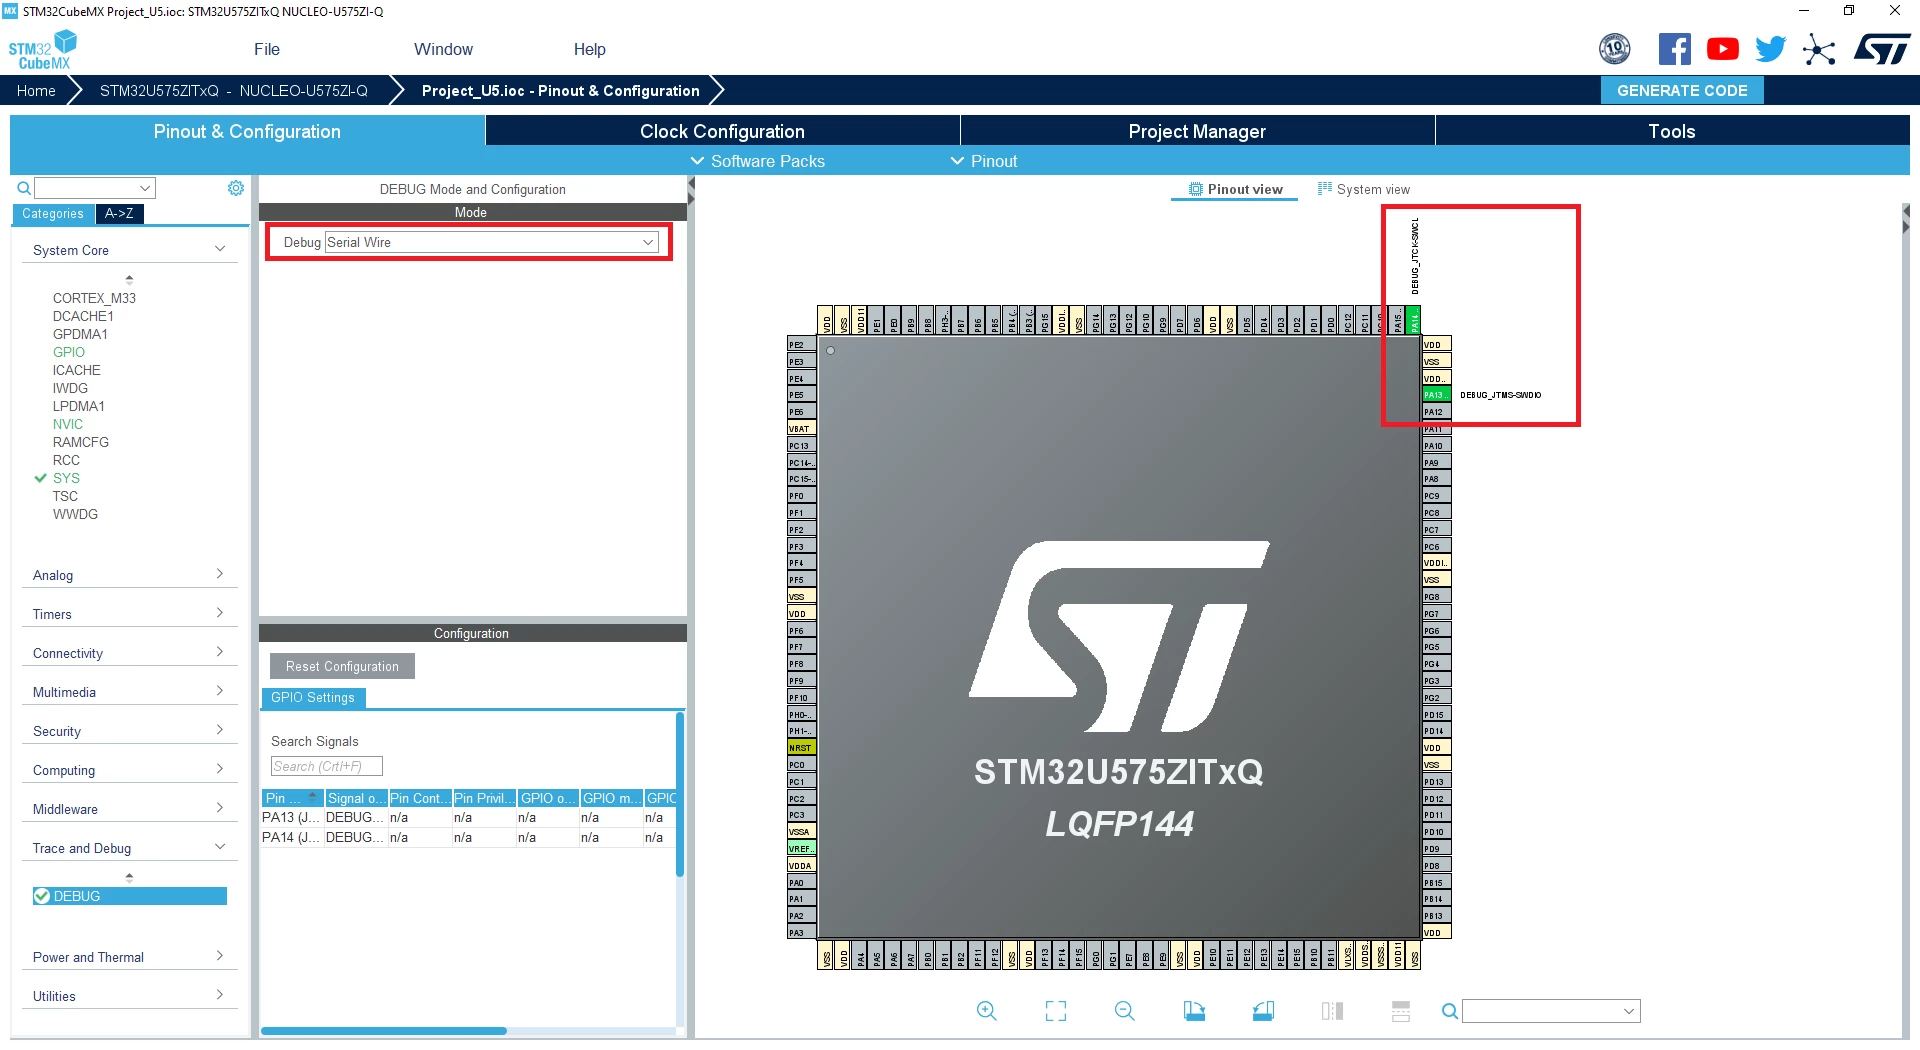This screenshot has width=1920, height=1050.
Task: Open the YouTube icon in the header
Action: pyautogui.click(x=1722, y=49)
